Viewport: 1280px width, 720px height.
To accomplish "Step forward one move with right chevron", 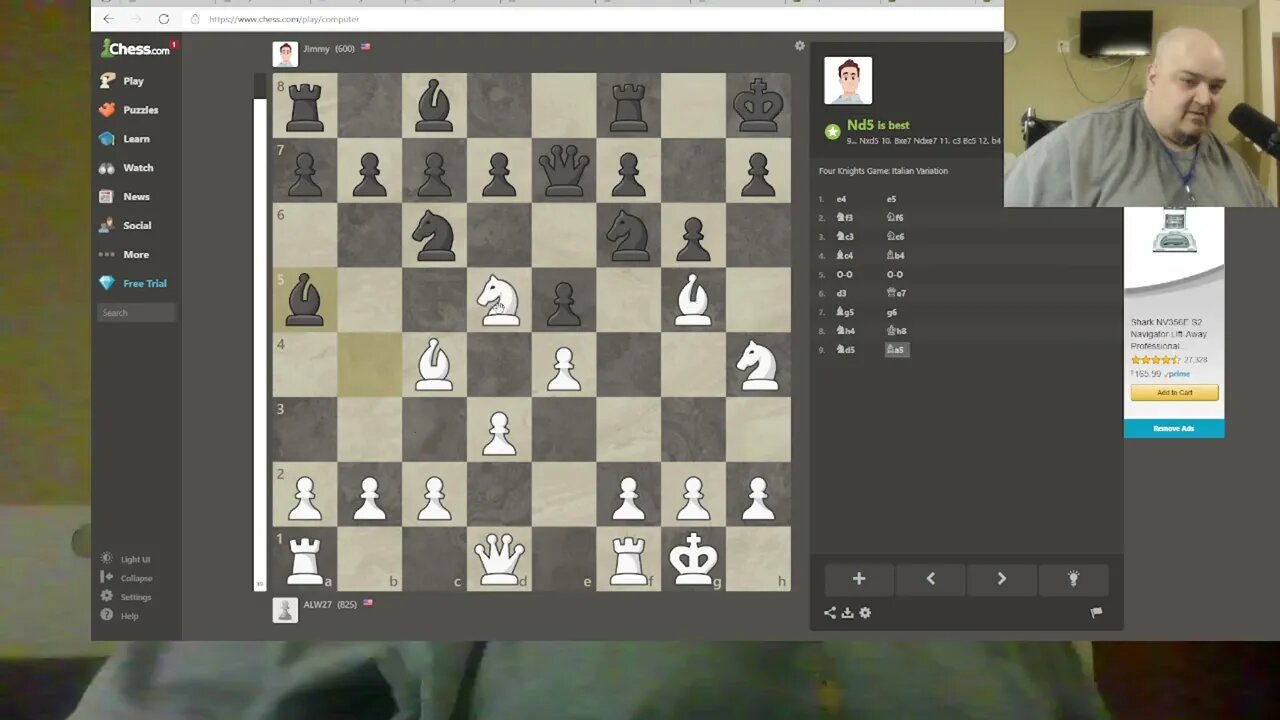I will [x=1001, y=579].
